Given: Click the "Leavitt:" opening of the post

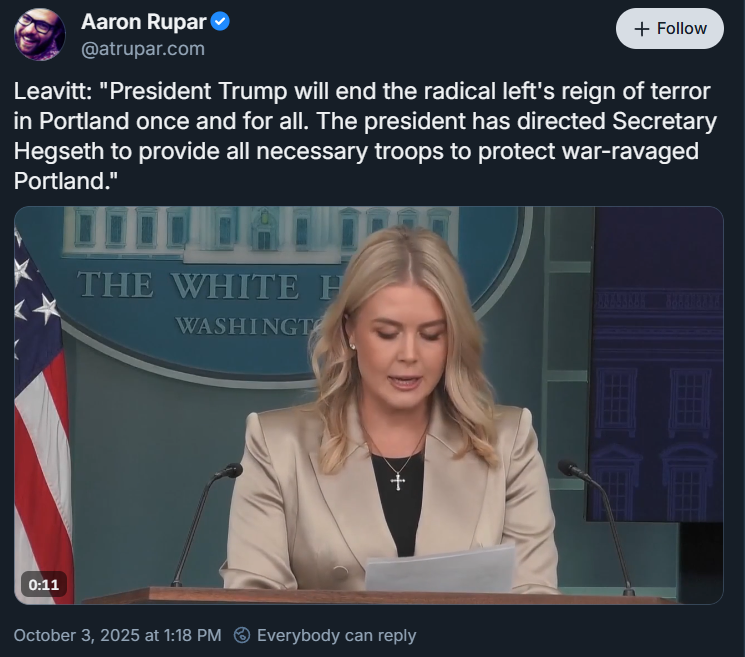Looking at the screenshot, I should pos(53,92).
